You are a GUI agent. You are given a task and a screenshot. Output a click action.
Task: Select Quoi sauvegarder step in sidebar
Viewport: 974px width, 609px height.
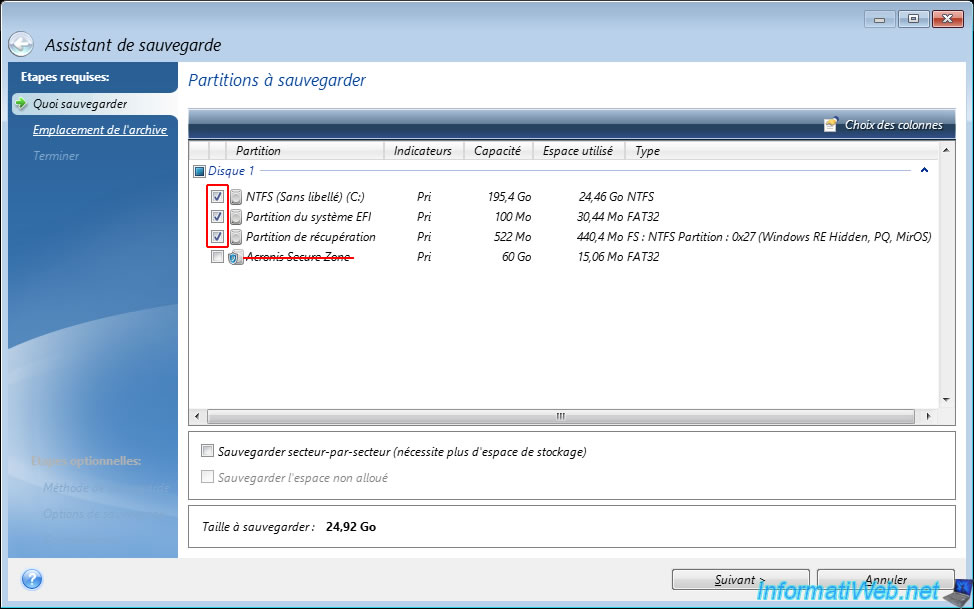[79, 104]
